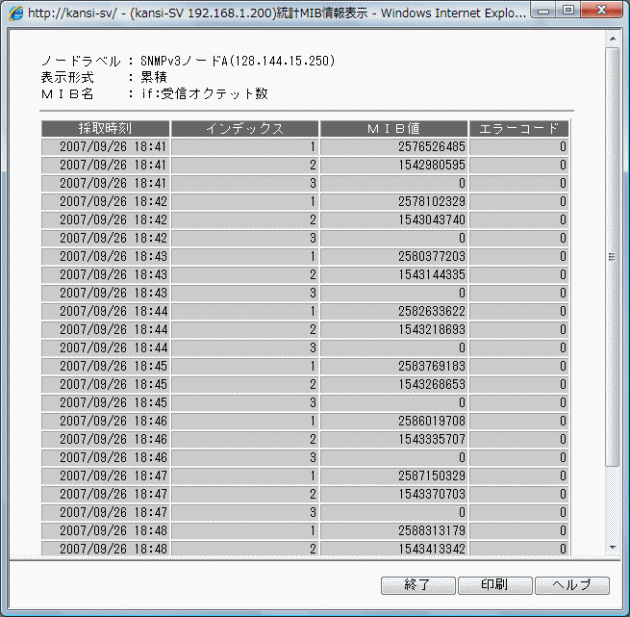Click MIB value 1543335707
This screenshot has width=630, height=617.
[x=432, y=439]
